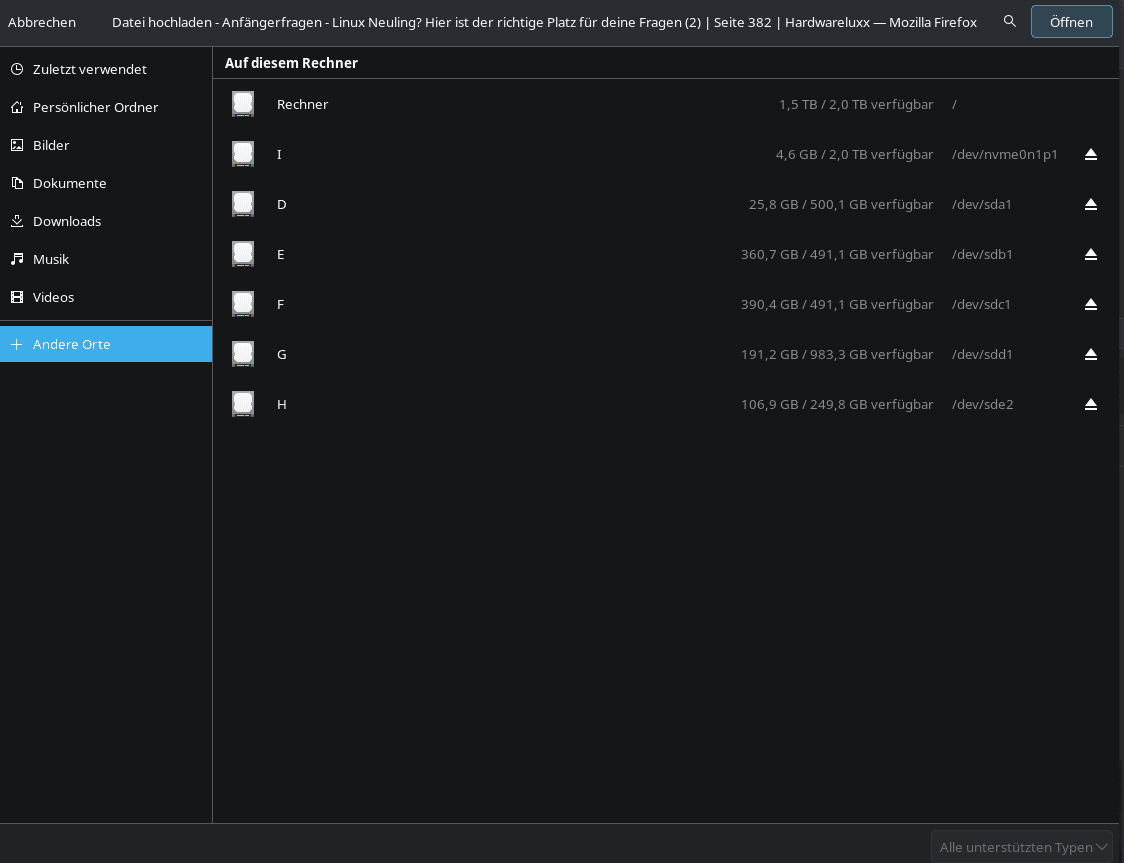The image size is (1124, 863).
Task: Click the Rechner drive icon
Action: click(243, 104)
